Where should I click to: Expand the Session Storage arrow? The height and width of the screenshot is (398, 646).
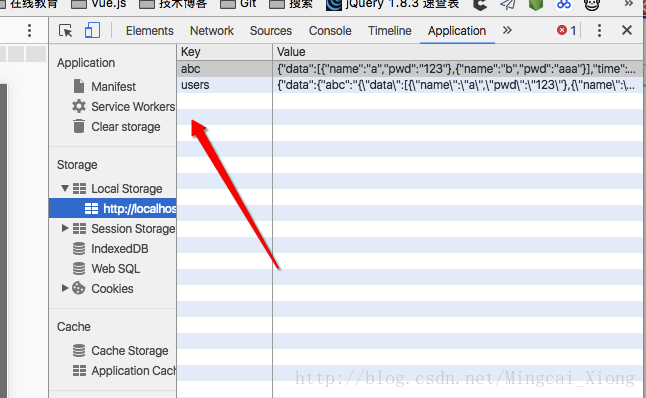point(65,228)
